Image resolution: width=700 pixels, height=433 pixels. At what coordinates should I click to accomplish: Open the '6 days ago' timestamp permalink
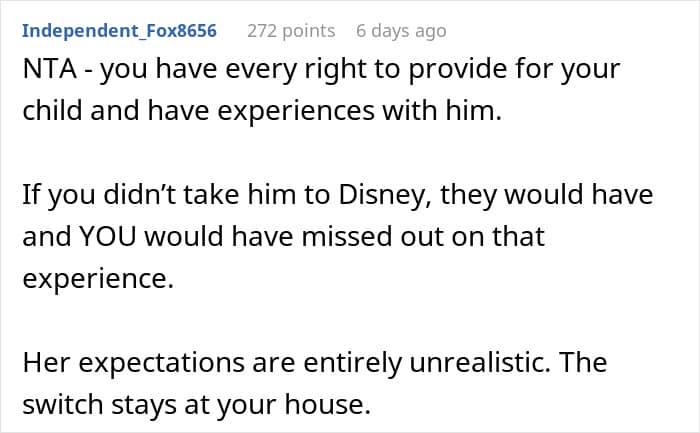[x=401, y=31]
